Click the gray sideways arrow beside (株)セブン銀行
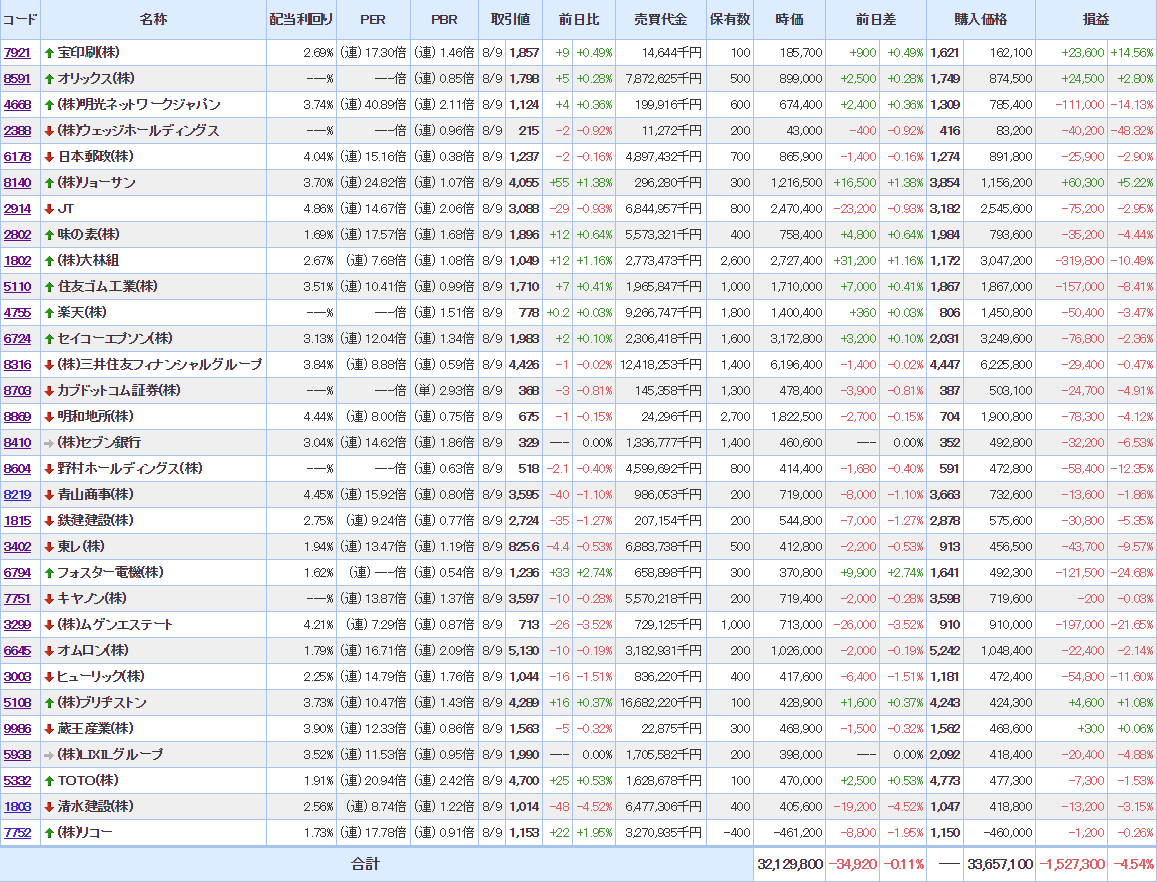This screenshot has height=882, width=1157. pos(49,442)
